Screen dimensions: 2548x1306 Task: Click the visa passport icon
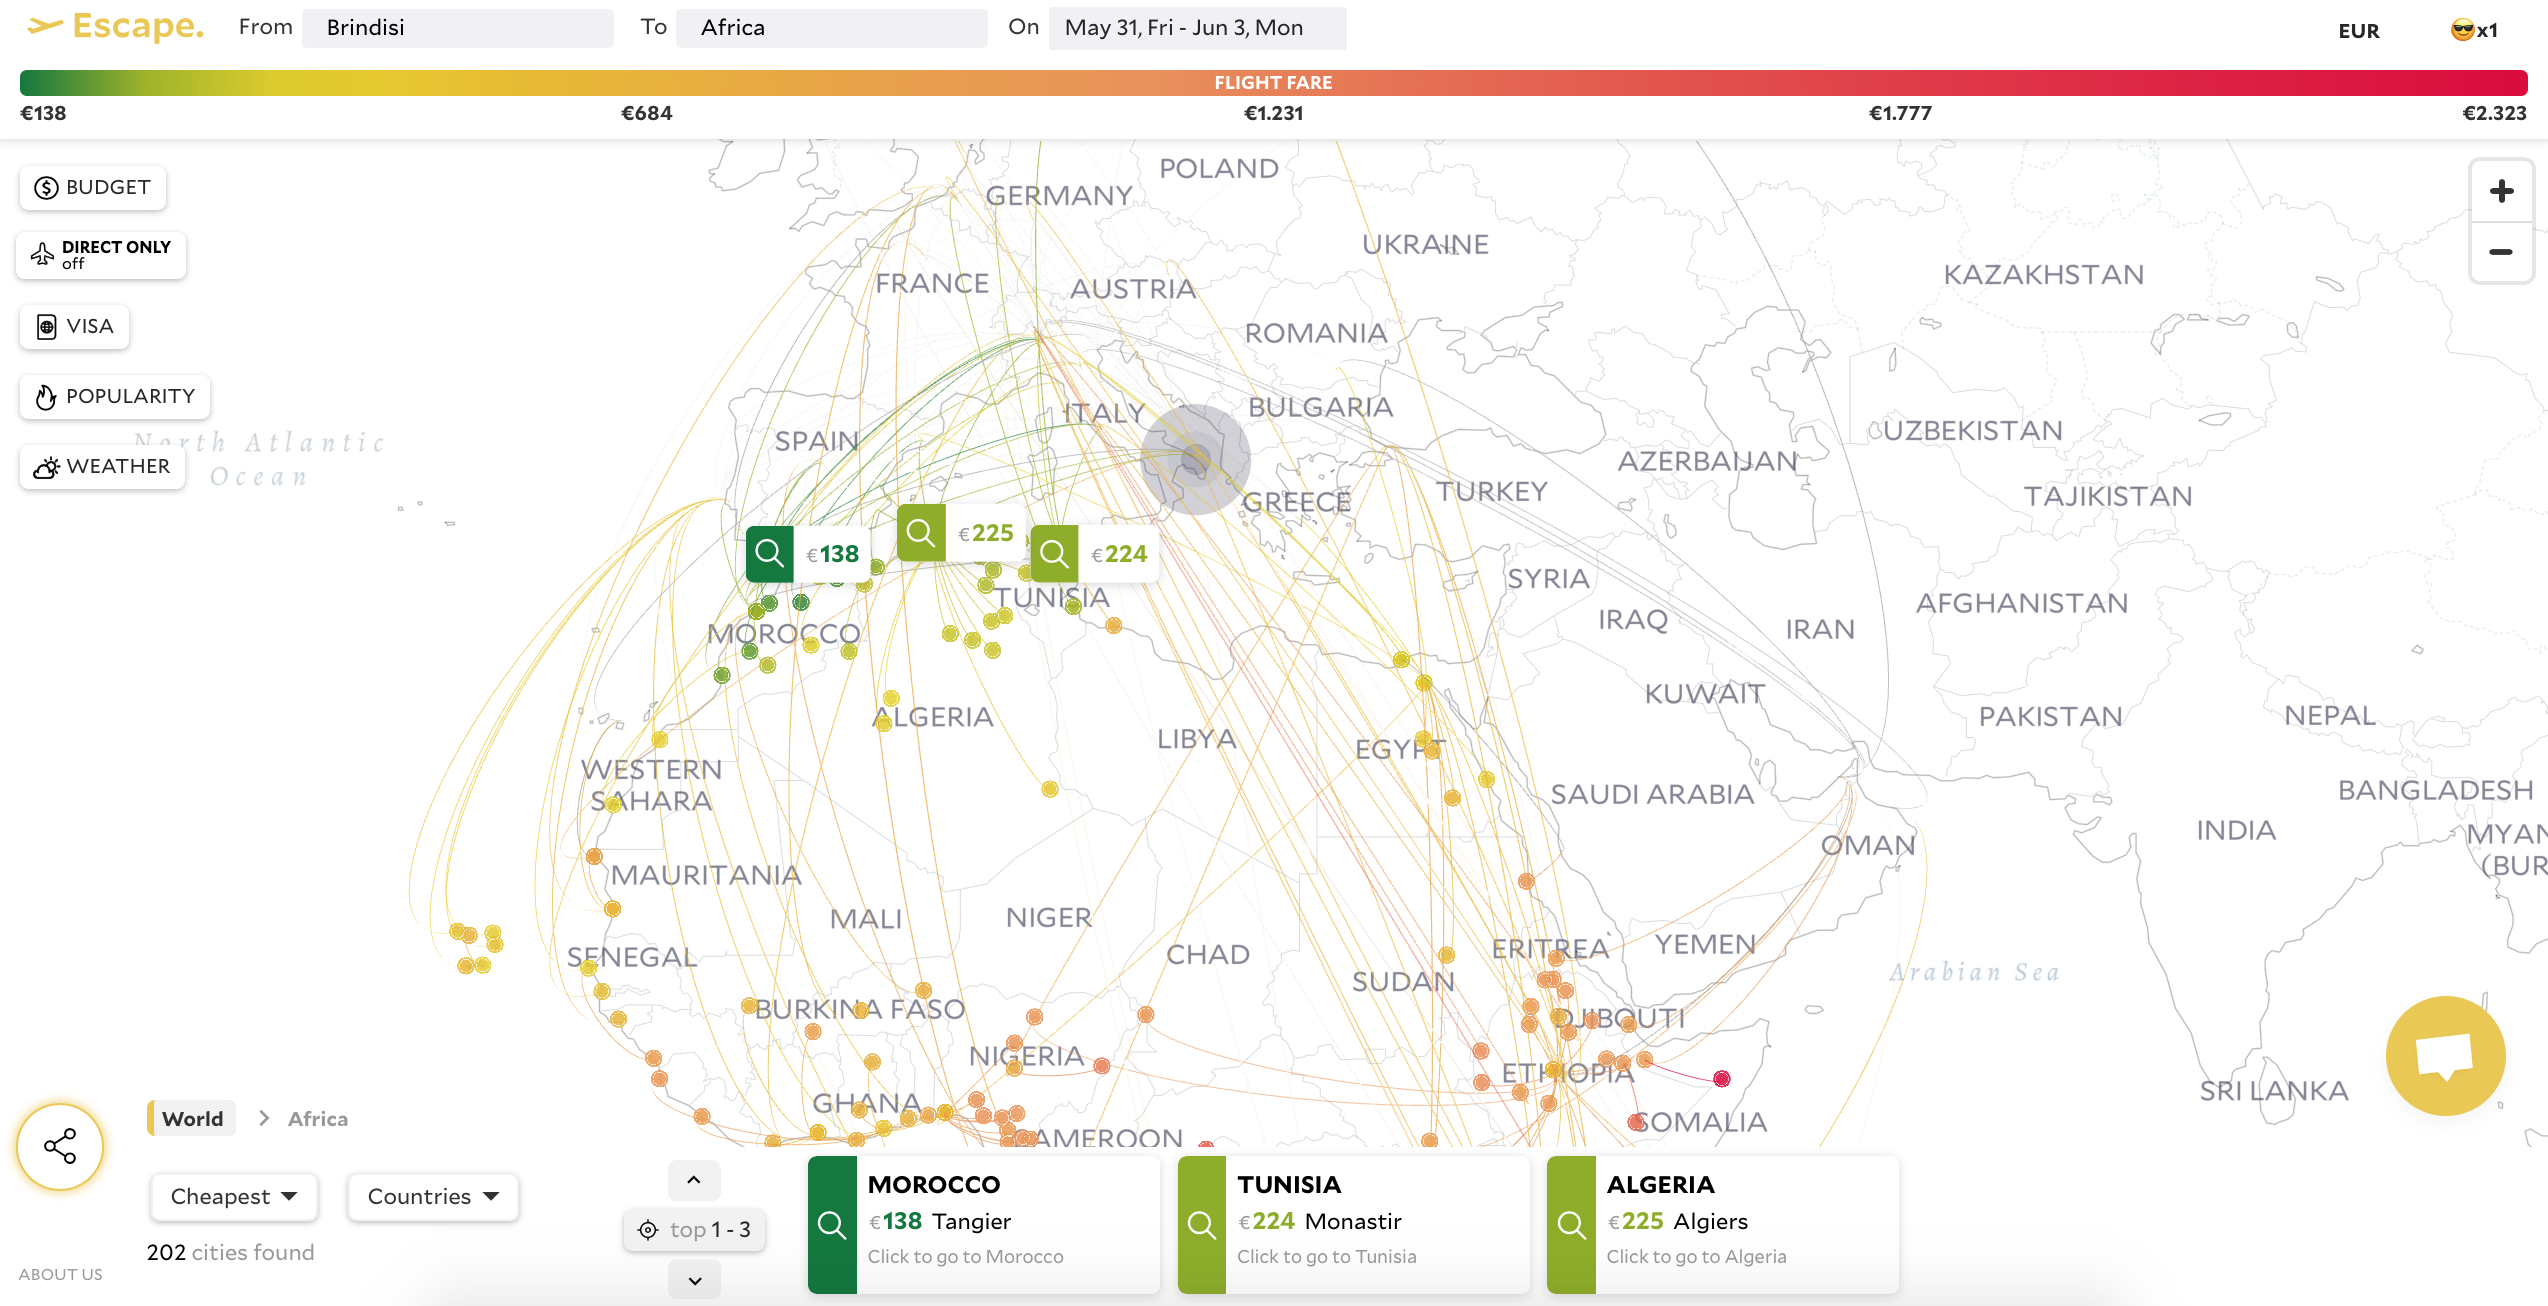(x=46, y=327)
